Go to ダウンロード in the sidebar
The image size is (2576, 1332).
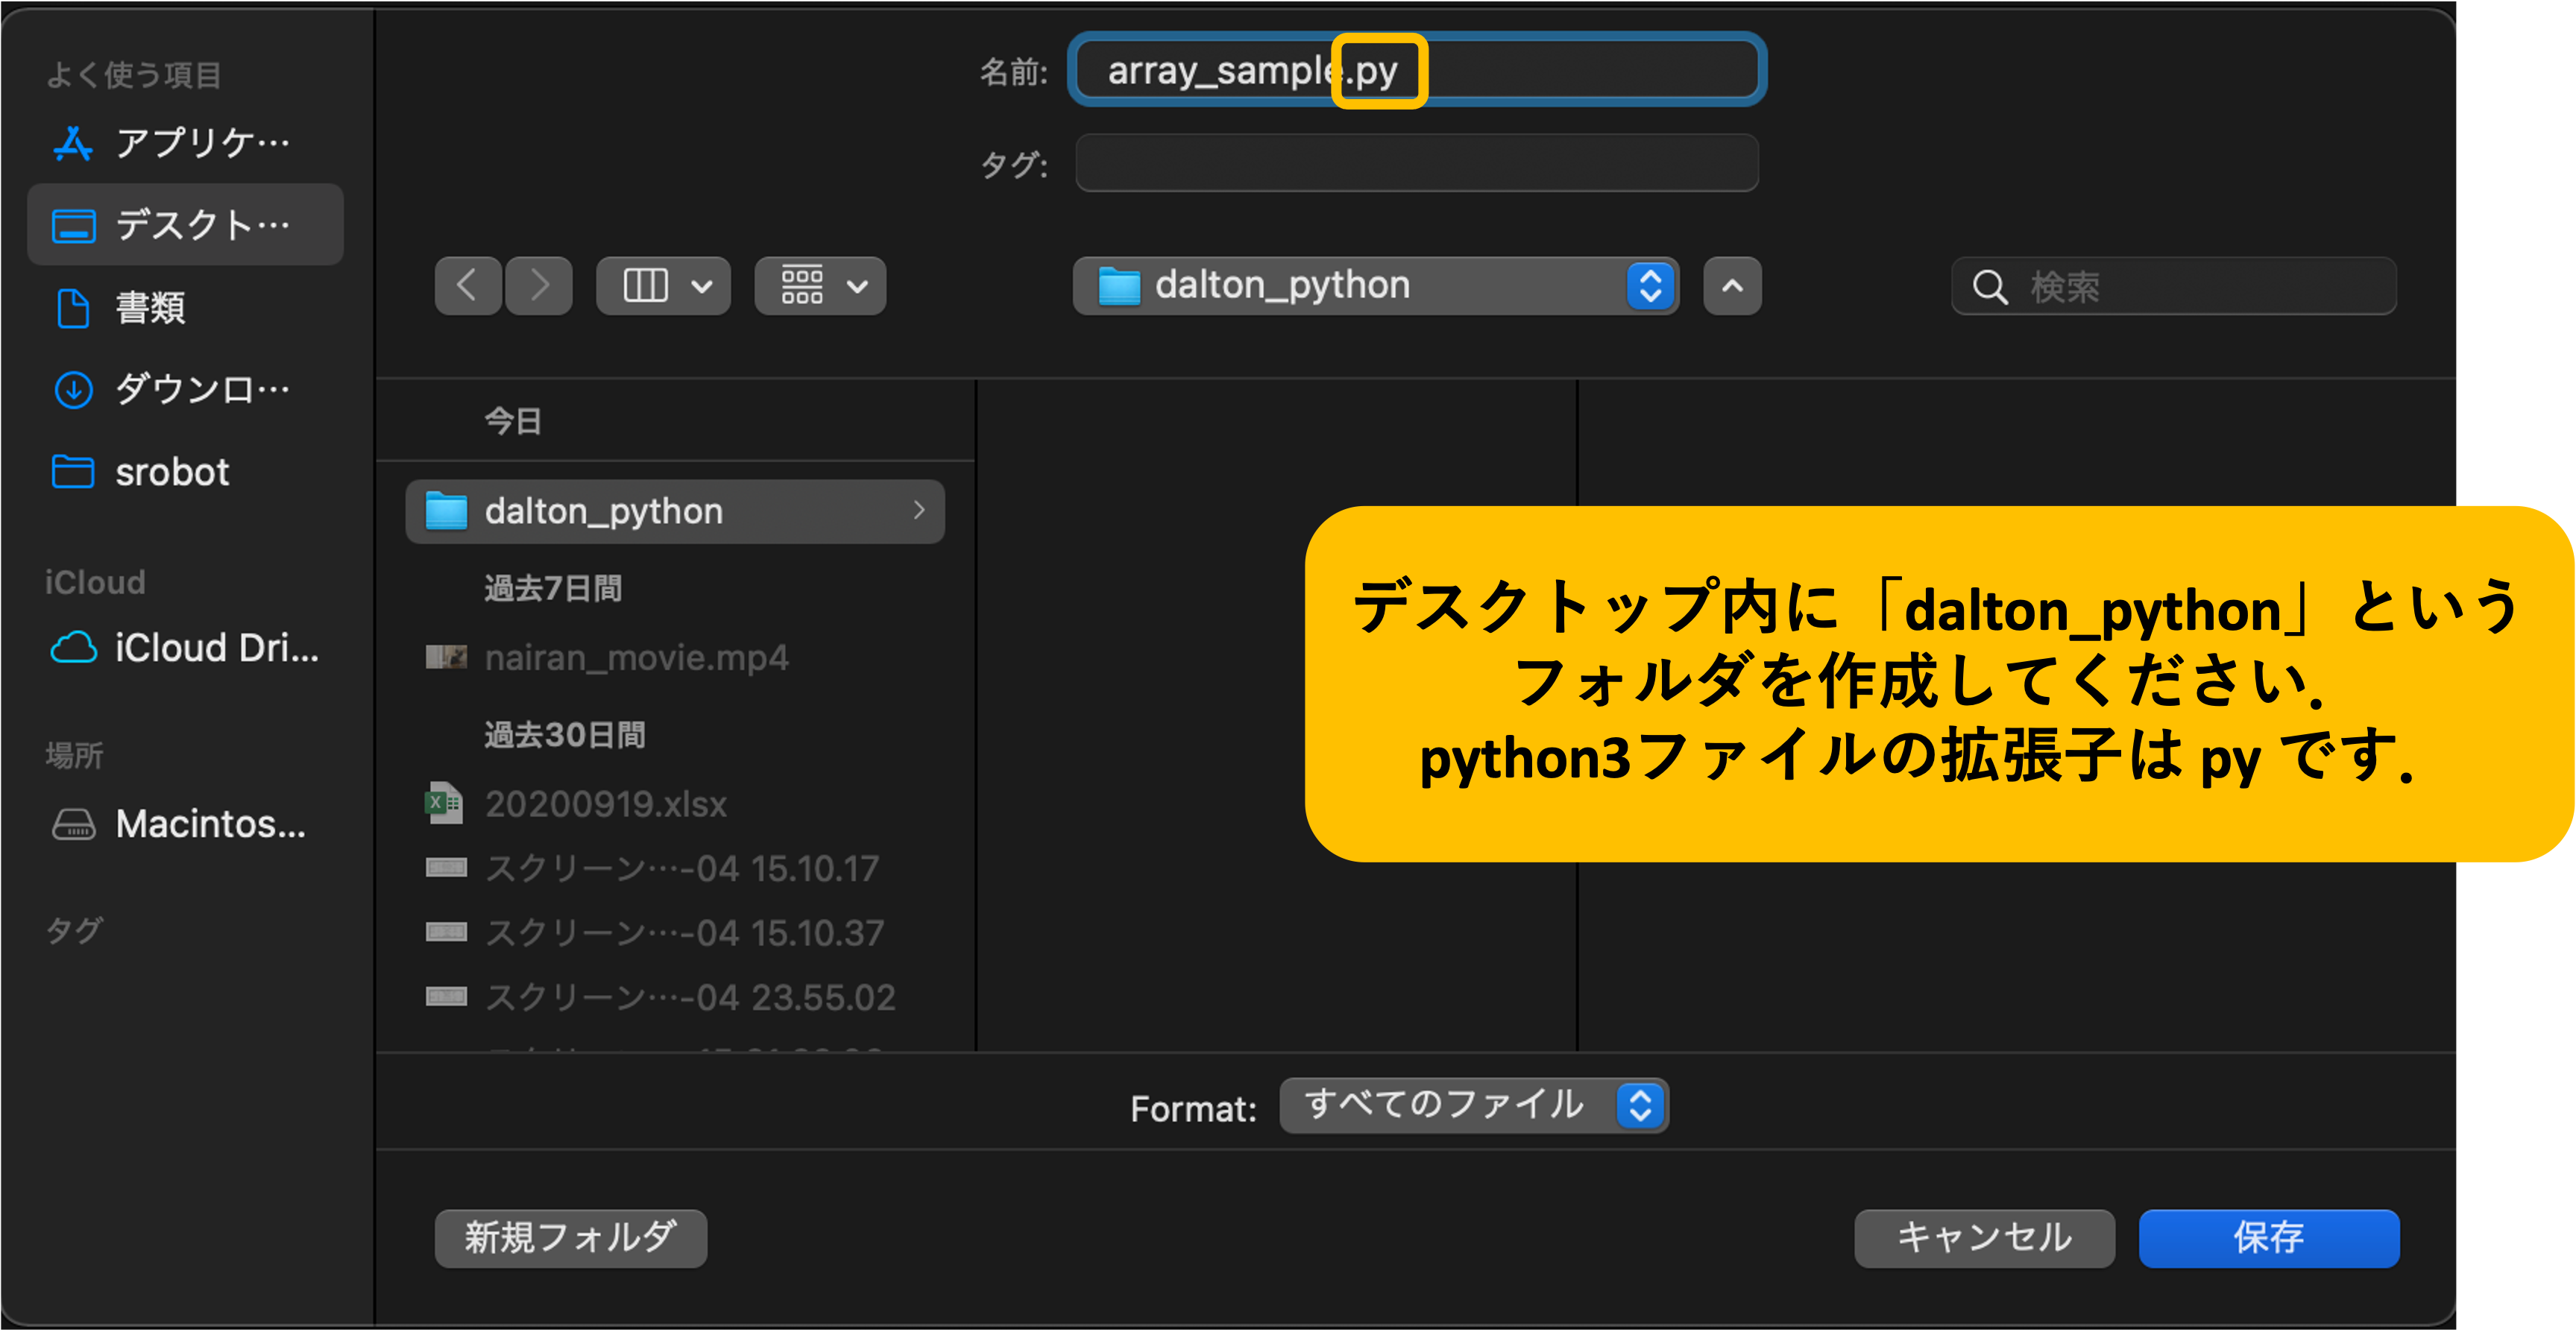pos(185,389)
